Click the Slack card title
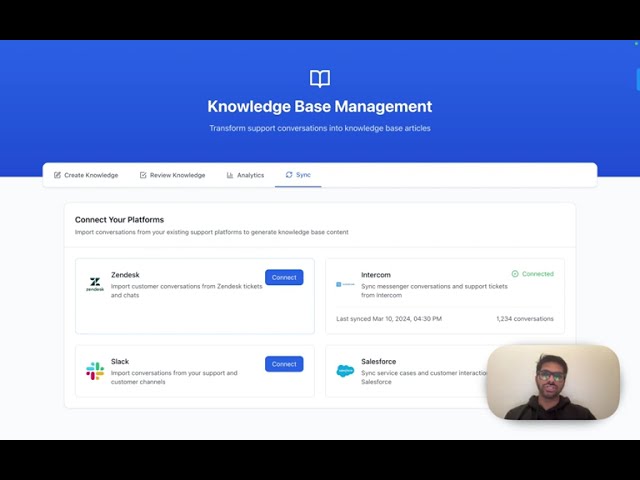The width and height of the screenshot is (640, 480). tap(120, 362)
